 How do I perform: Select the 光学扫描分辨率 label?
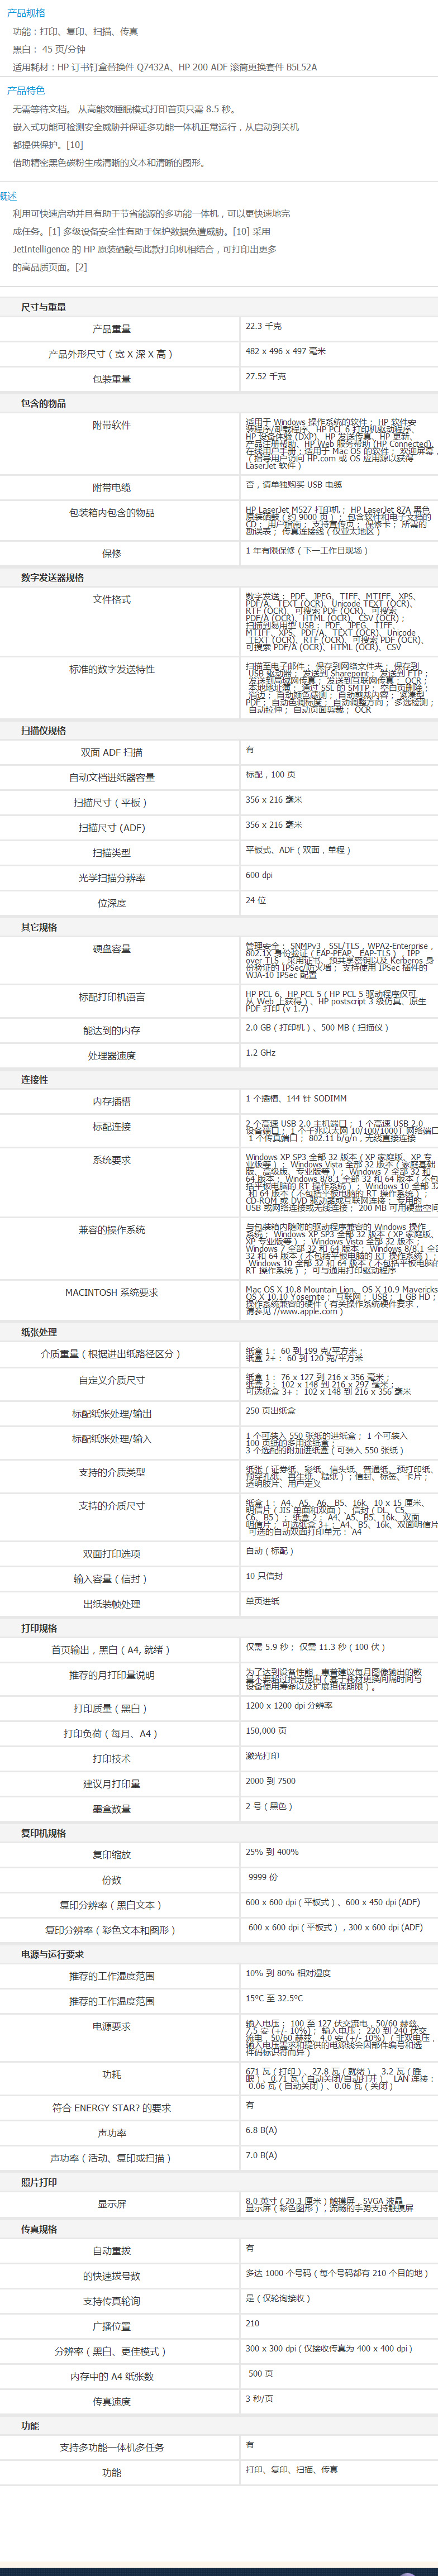[111, 878]
